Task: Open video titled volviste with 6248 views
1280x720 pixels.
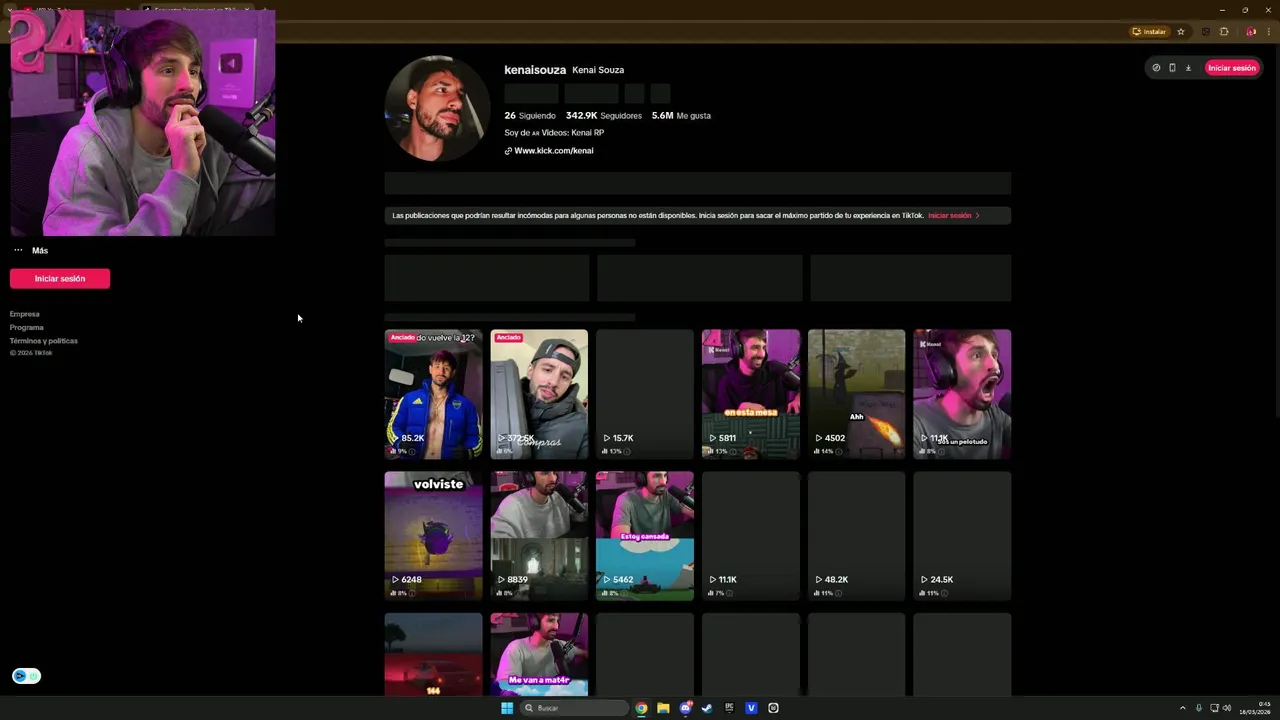Action: [x=433, y=536]
